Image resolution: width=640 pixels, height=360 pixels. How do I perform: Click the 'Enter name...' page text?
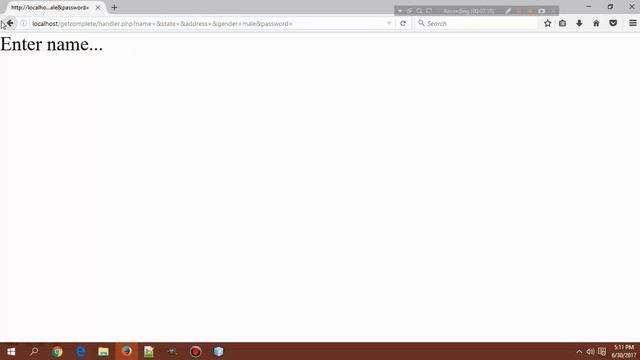[x=51, y=44]
